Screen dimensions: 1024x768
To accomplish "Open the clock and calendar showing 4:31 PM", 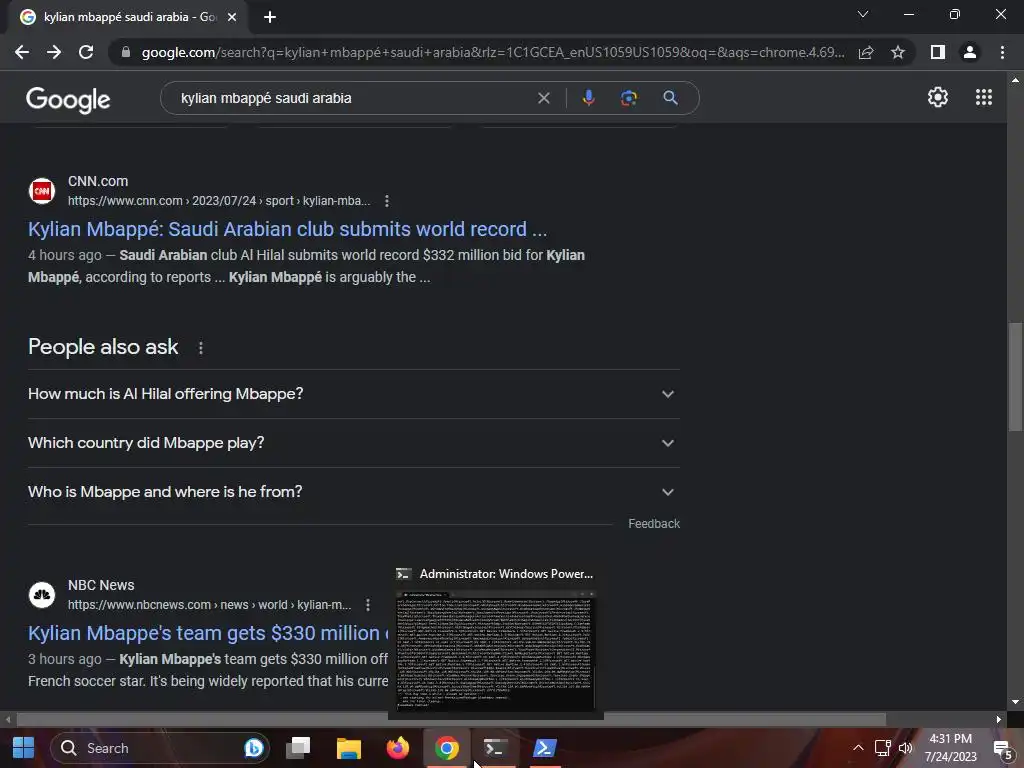I will (x=951, y=748).
